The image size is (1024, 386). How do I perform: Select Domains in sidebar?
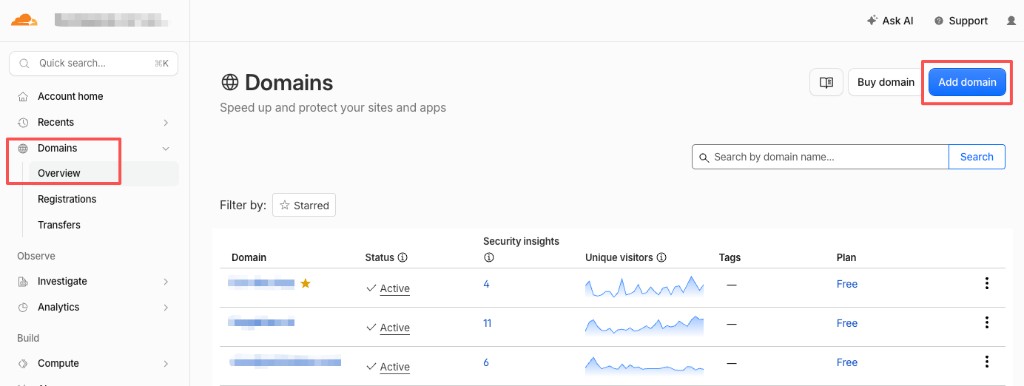57,148
